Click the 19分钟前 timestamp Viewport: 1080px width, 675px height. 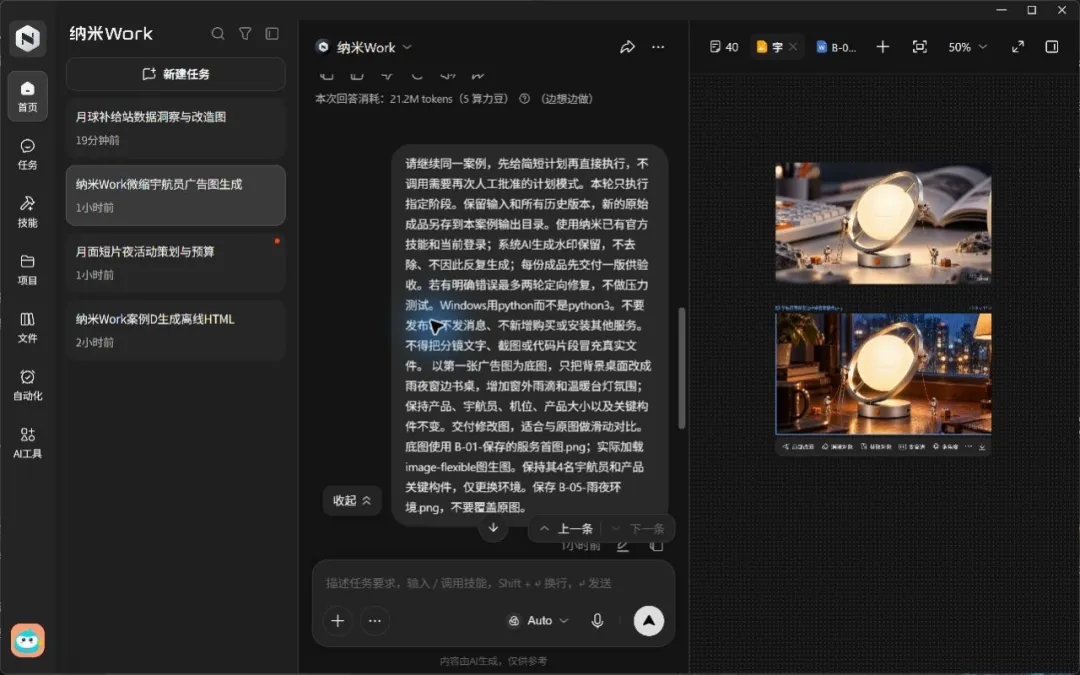(x=97, y=140)
